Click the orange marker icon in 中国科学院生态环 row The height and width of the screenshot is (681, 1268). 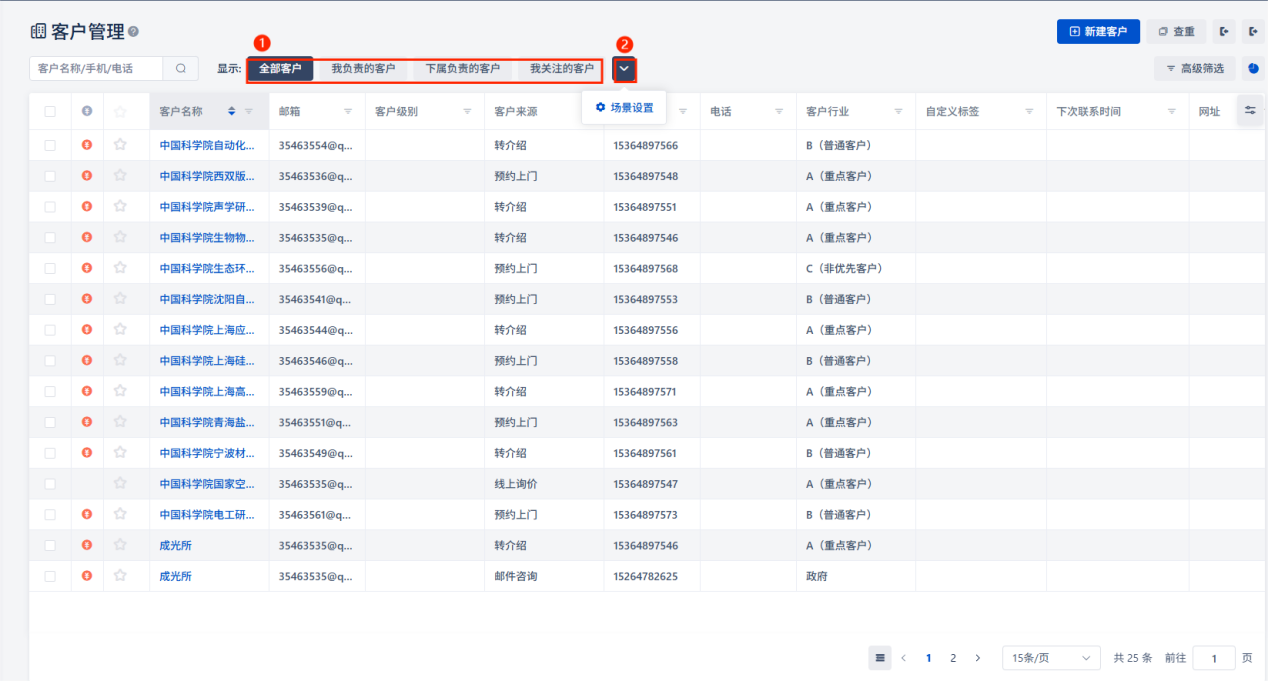point(87,268)
